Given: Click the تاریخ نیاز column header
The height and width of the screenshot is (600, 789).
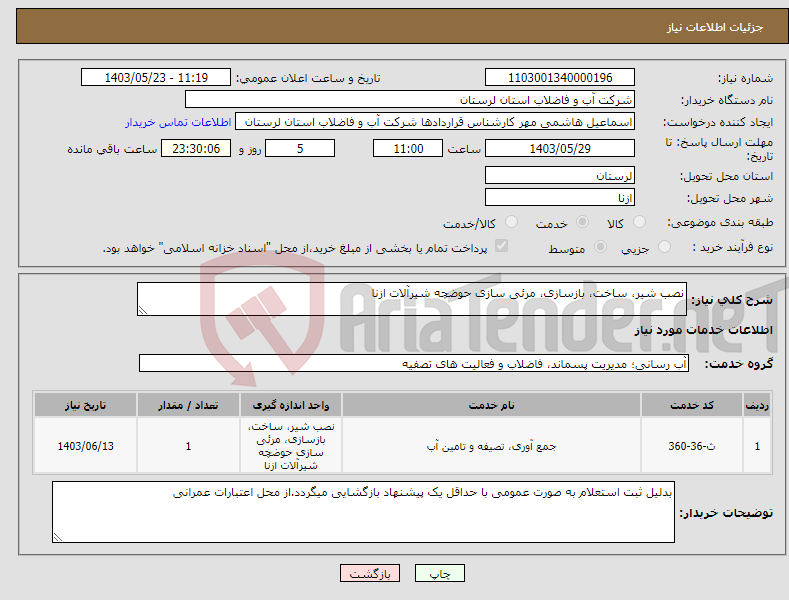Looking at the screenshot, I should pyautogui.click(x=85, y=405).
